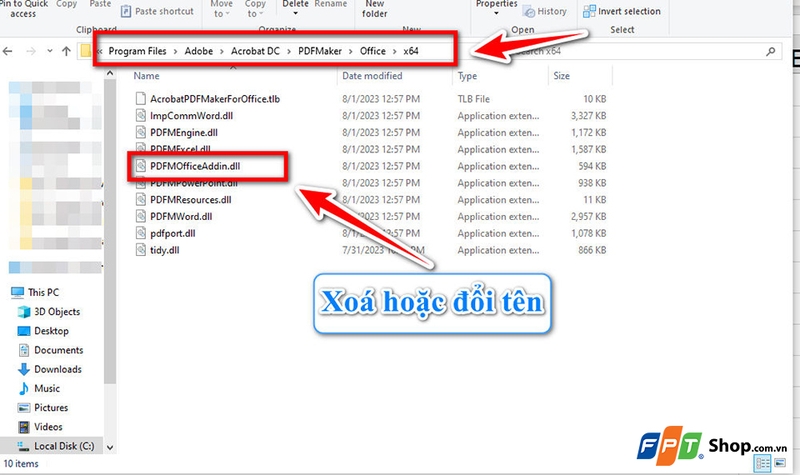This screenshot has height=475, width=800.
Task: Click the 10 items status text
Action: (x=21, y=464)
